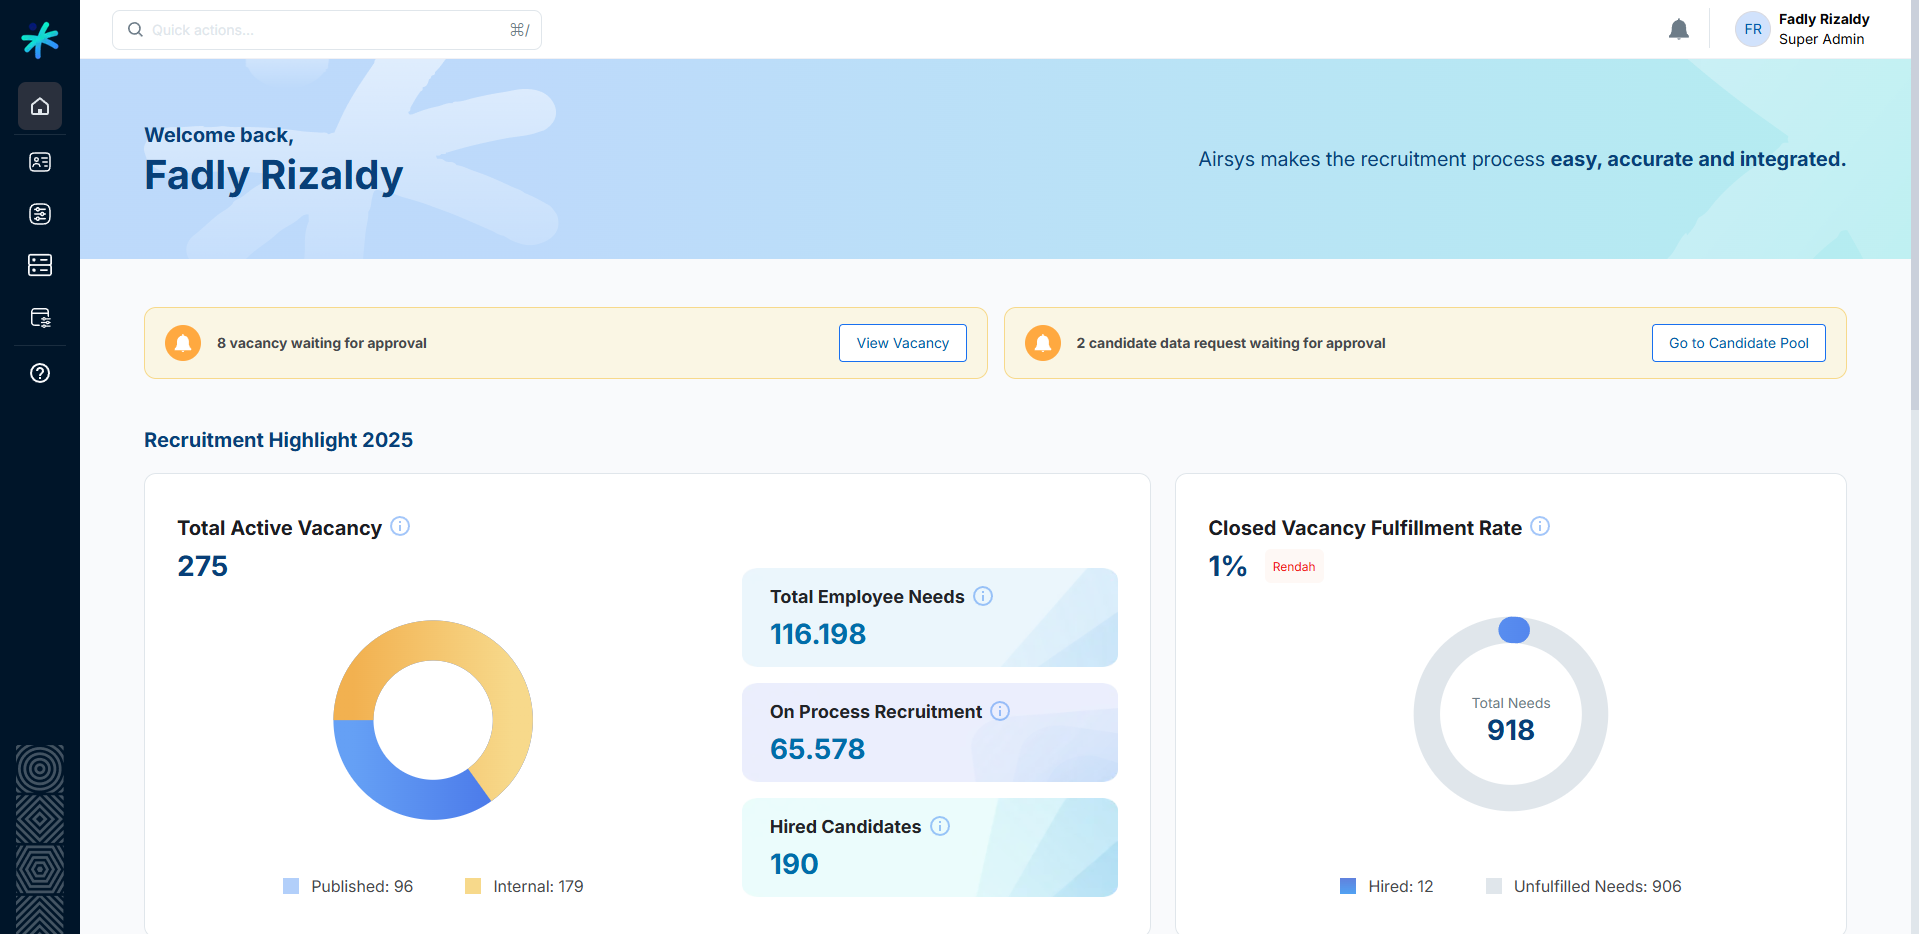This screenshot has width=1919, height=934.
Task: Click the Airsys logo
Action: click(x=40, y=40)
